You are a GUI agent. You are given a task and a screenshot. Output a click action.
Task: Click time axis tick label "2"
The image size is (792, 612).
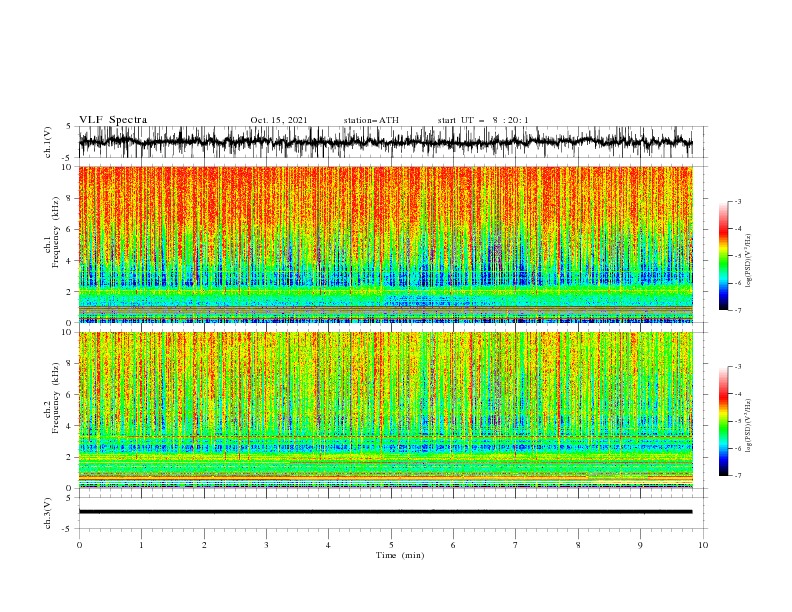[204, 545]
